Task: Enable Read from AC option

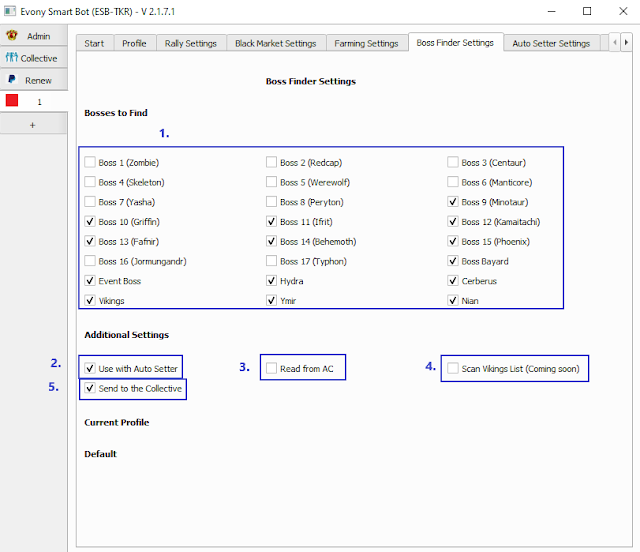Action: [x=271, y=368]
